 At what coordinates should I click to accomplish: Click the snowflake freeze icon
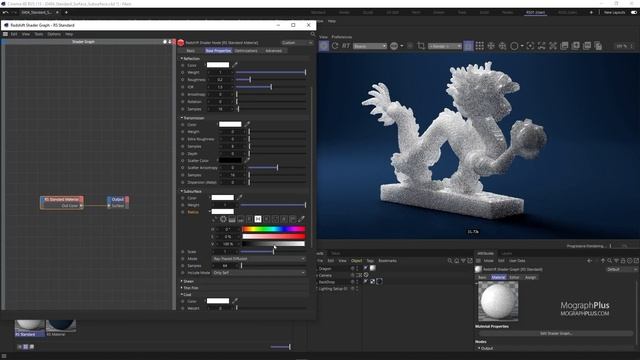pyautogui.click(x=491, y=46)
